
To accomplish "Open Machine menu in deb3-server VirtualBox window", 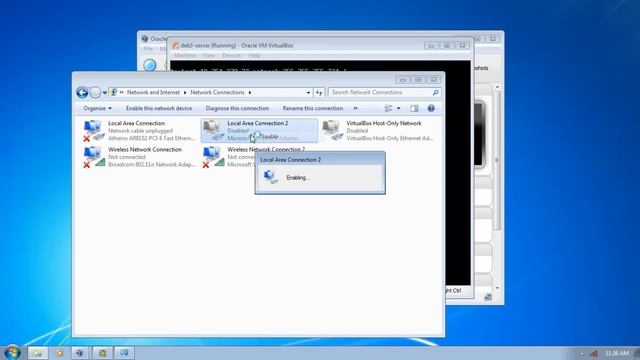I will [184, 56].
